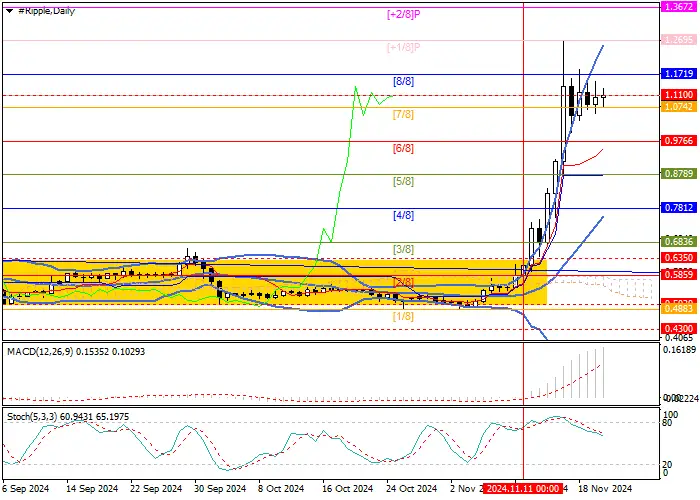Click the 0.6836 price tag

[679, 242]
